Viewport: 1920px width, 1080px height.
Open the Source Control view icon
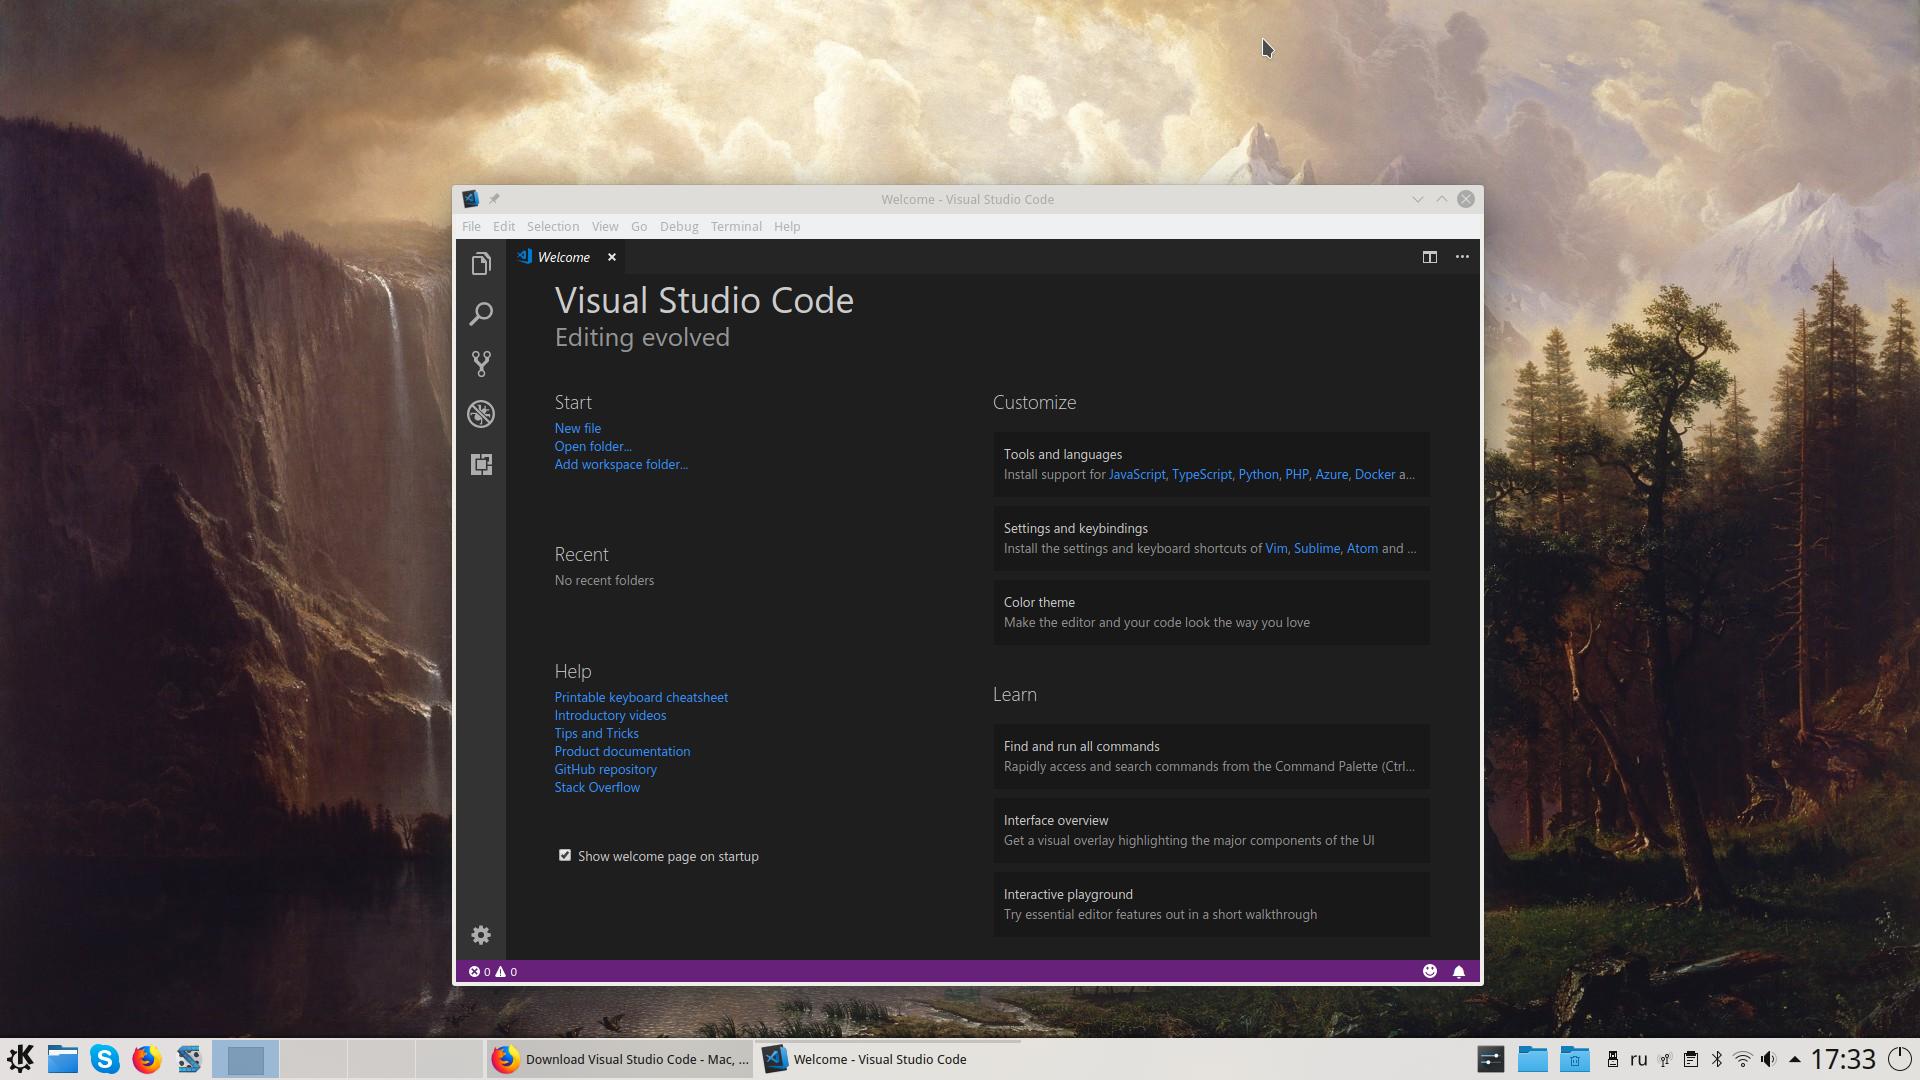(x=481, y=364)
